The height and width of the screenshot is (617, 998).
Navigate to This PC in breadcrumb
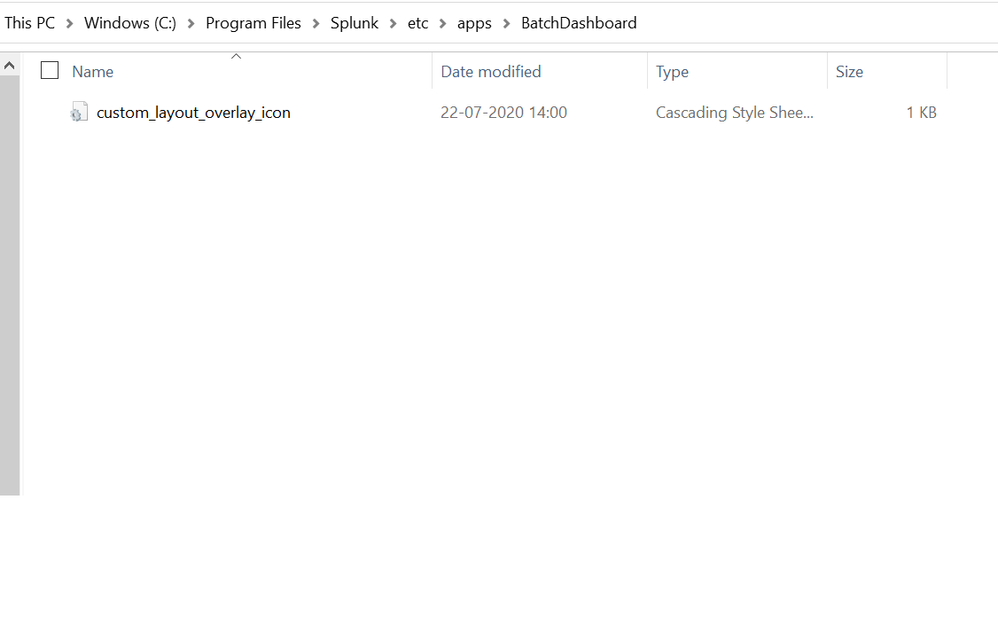(x=30, y=23)
